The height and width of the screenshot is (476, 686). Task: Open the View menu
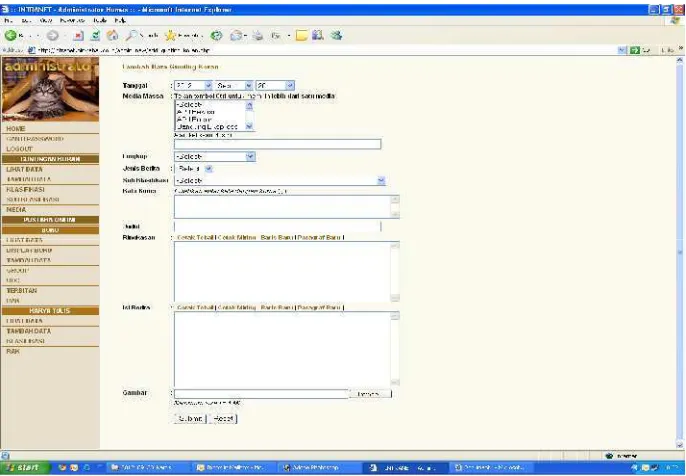(x=46, y=21)
